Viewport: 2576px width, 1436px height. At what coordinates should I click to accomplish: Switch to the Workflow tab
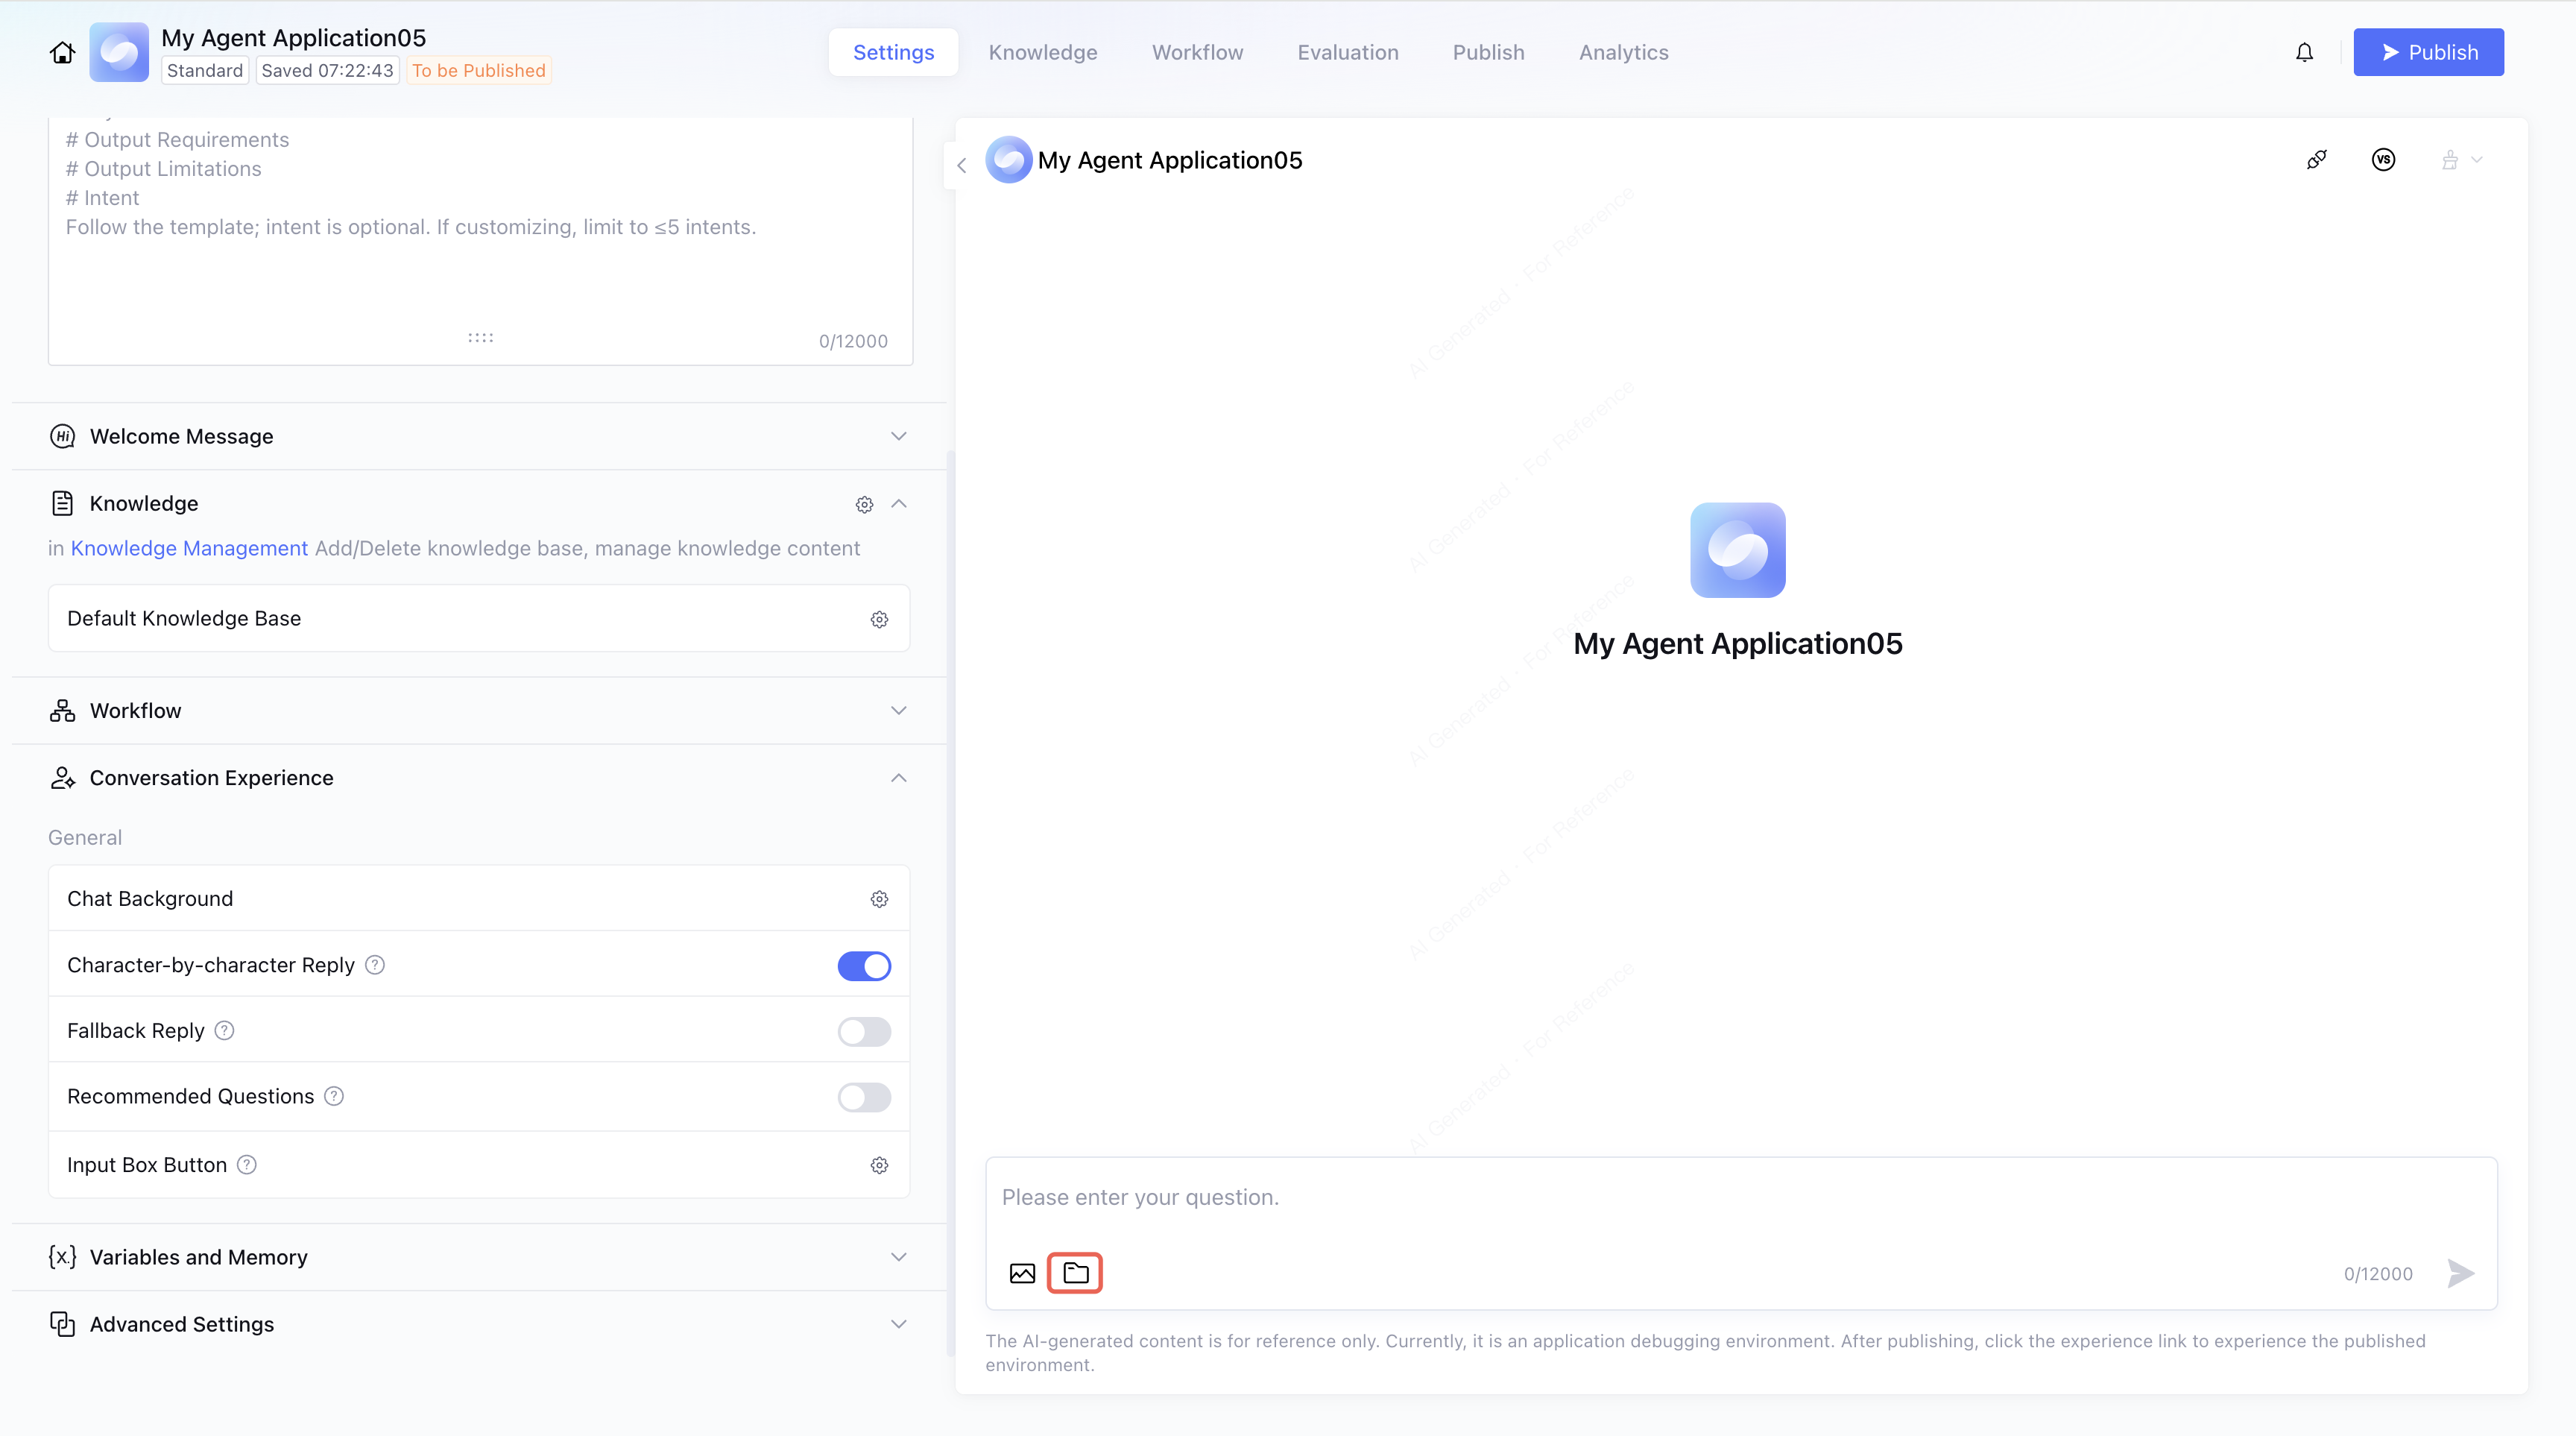1197,52
